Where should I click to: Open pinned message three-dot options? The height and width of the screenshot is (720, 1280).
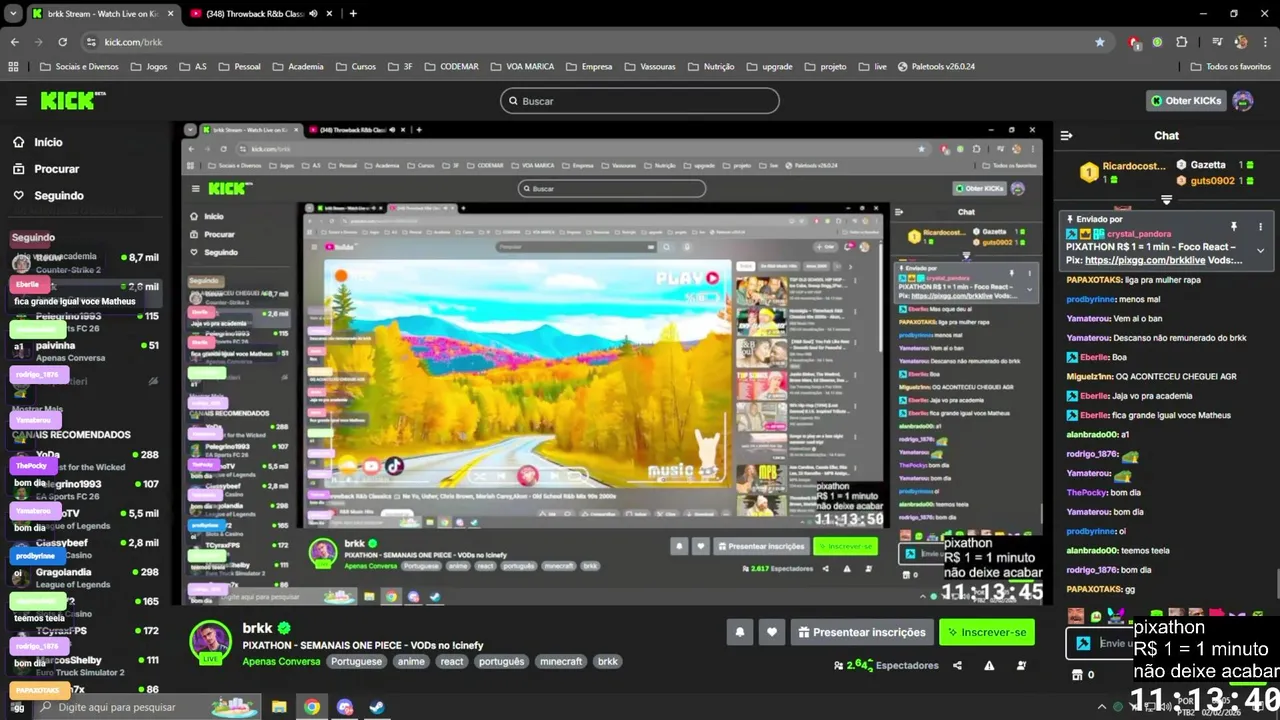coord(1260,227)
